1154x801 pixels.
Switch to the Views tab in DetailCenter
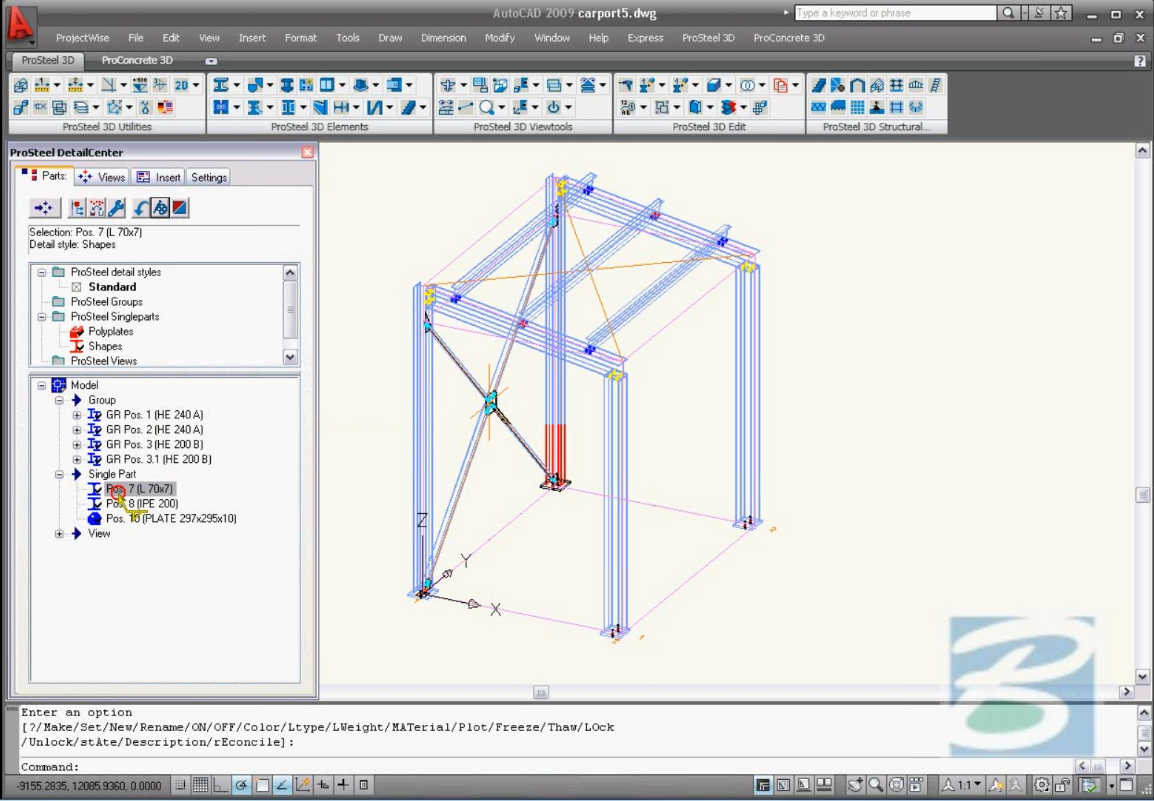pyautogui.click(x=103, y=177)
